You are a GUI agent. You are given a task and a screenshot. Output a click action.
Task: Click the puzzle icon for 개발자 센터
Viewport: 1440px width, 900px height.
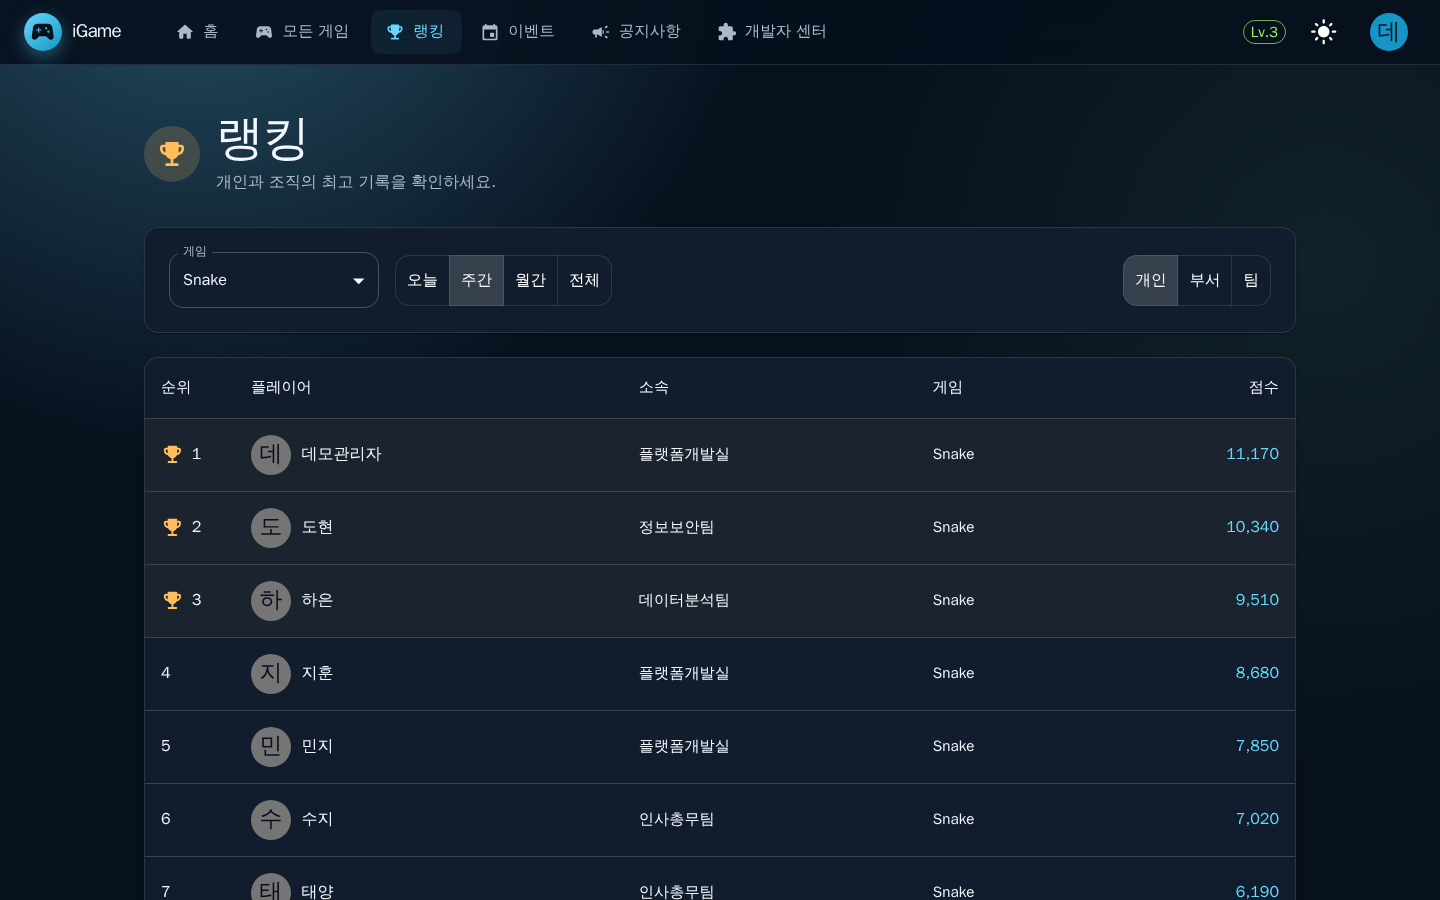[727, 32]
